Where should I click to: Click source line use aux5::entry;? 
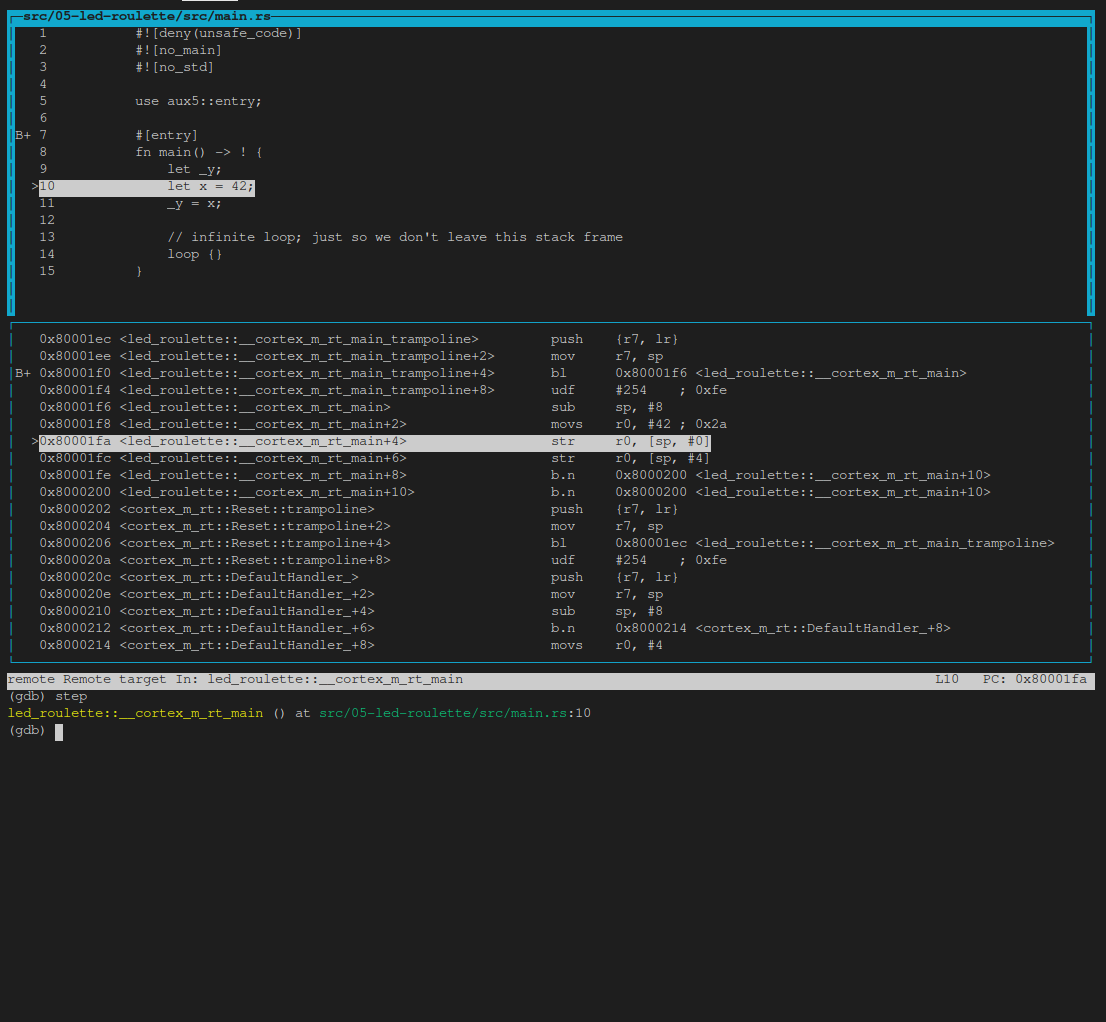198,101
